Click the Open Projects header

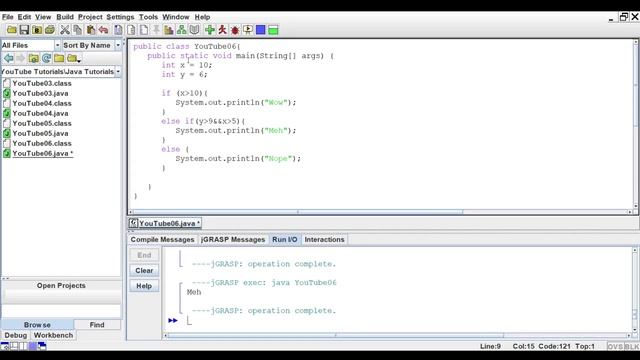click(x=61, y=286)
